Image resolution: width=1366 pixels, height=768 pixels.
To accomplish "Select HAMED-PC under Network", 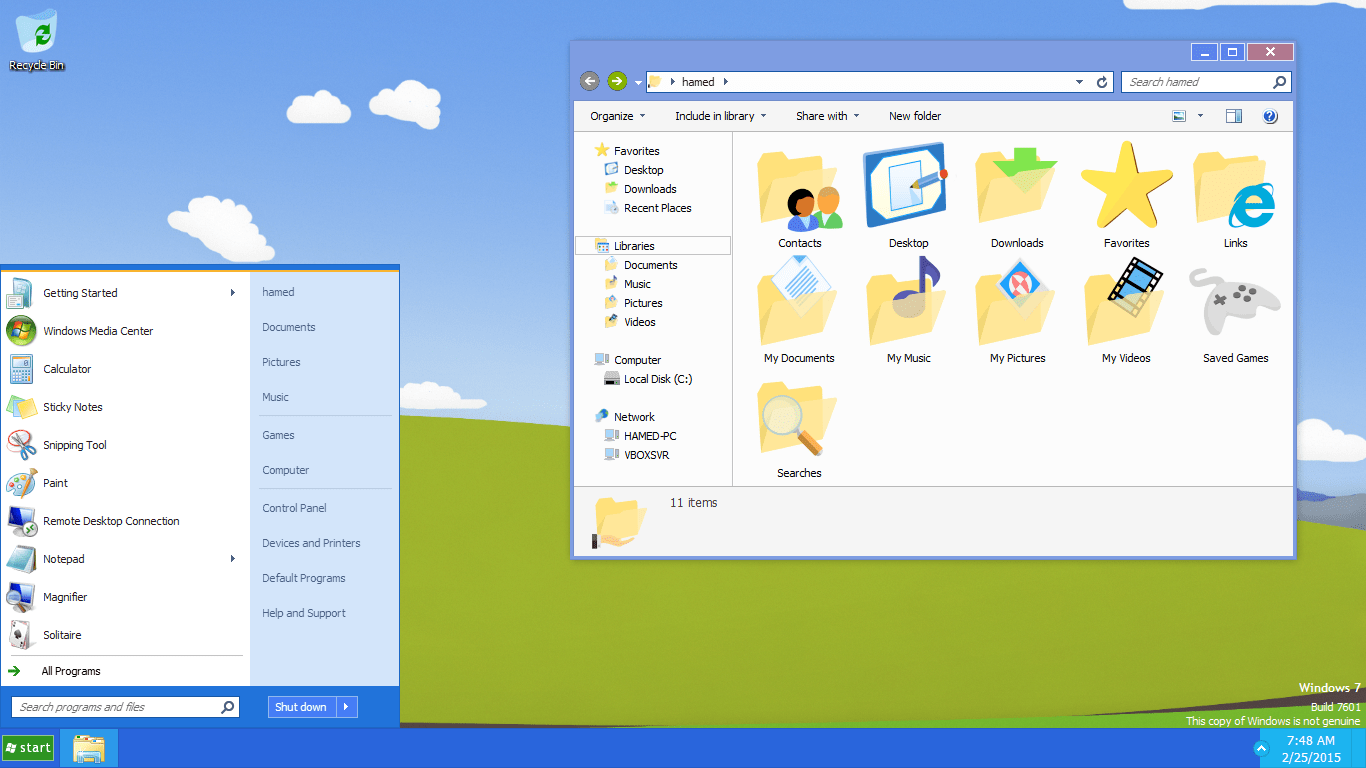I will (650, 436).
